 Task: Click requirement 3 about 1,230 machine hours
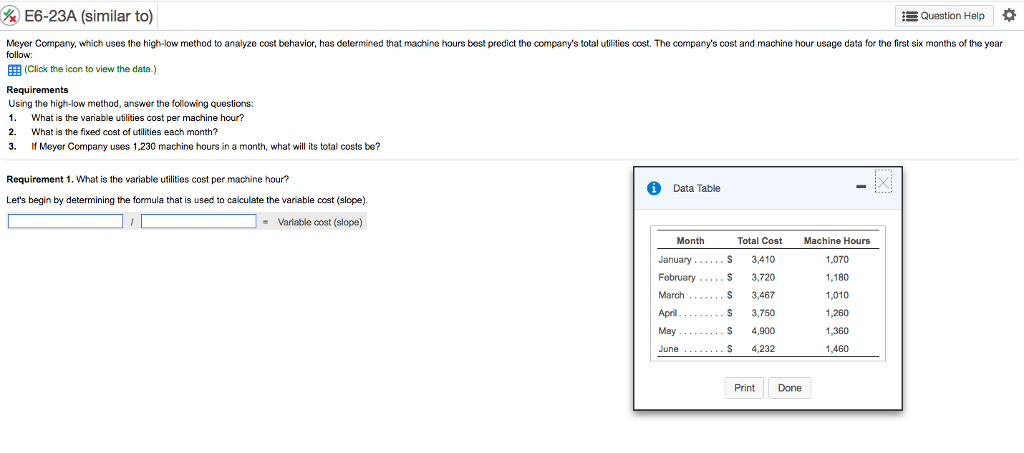(x=206, y=146)
